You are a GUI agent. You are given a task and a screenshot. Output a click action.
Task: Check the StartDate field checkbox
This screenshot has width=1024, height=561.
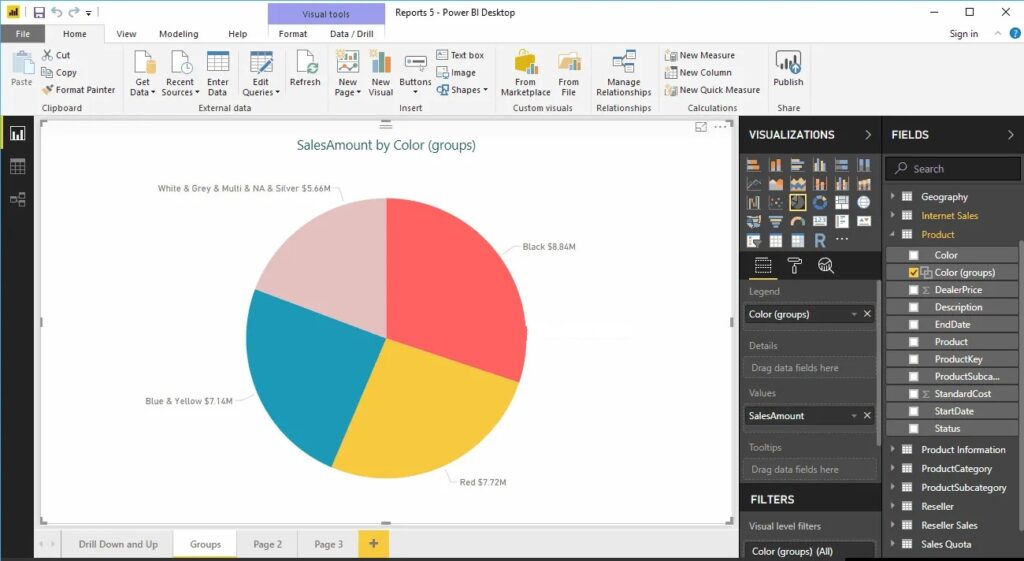[914, 411]
